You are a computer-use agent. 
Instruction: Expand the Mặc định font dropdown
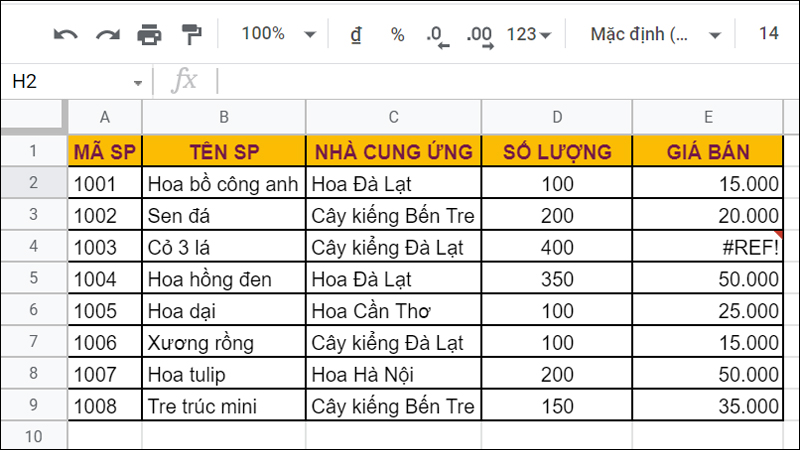656,35
